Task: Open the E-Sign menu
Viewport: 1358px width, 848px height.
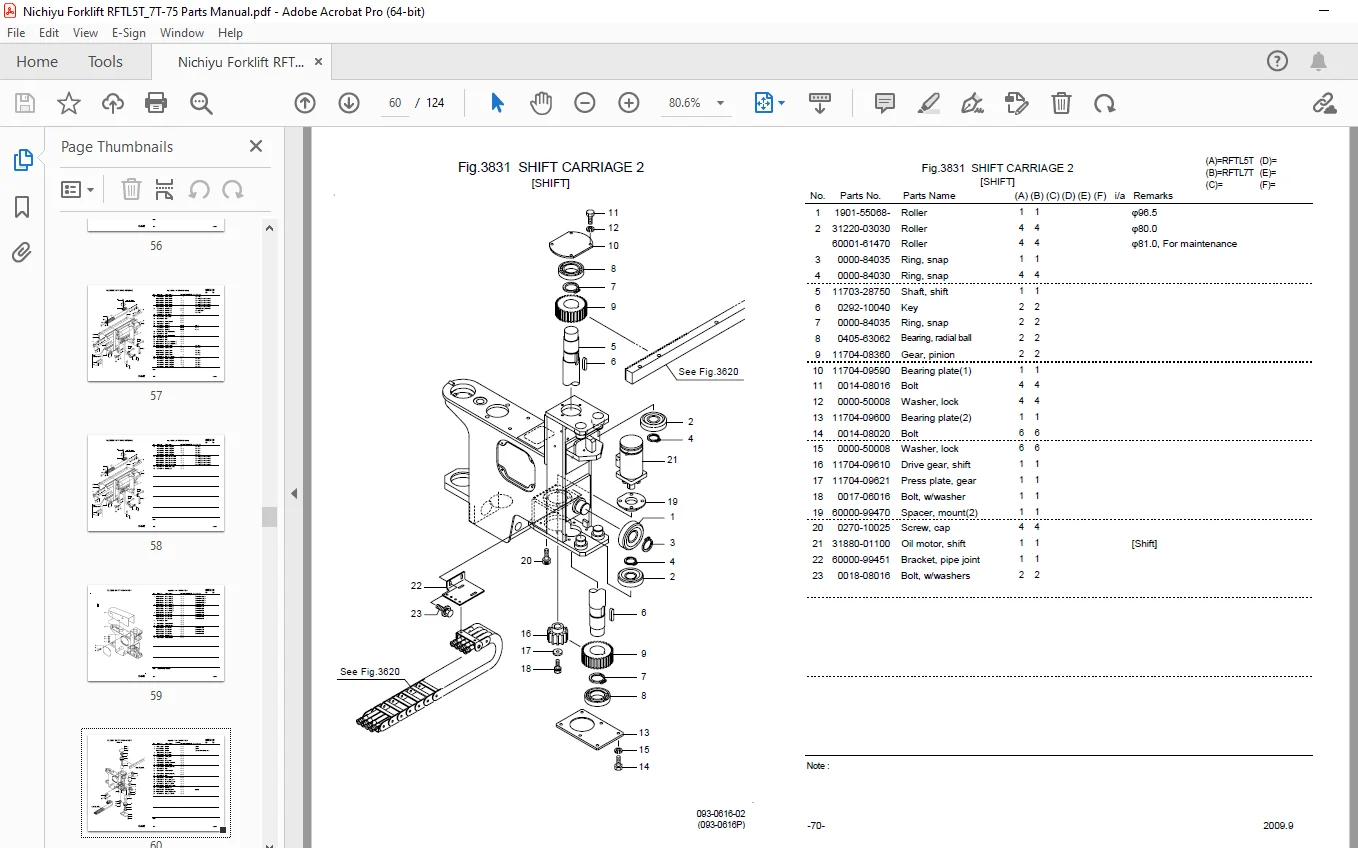Action: (128, 33)
